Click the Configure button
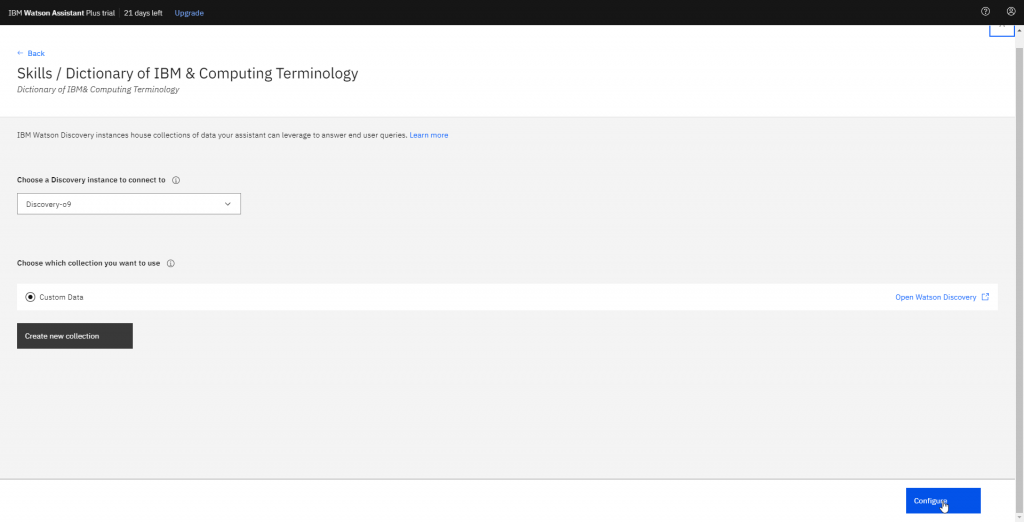The width and height of the screenshot is (1024, 522). [x=943, y=500]
